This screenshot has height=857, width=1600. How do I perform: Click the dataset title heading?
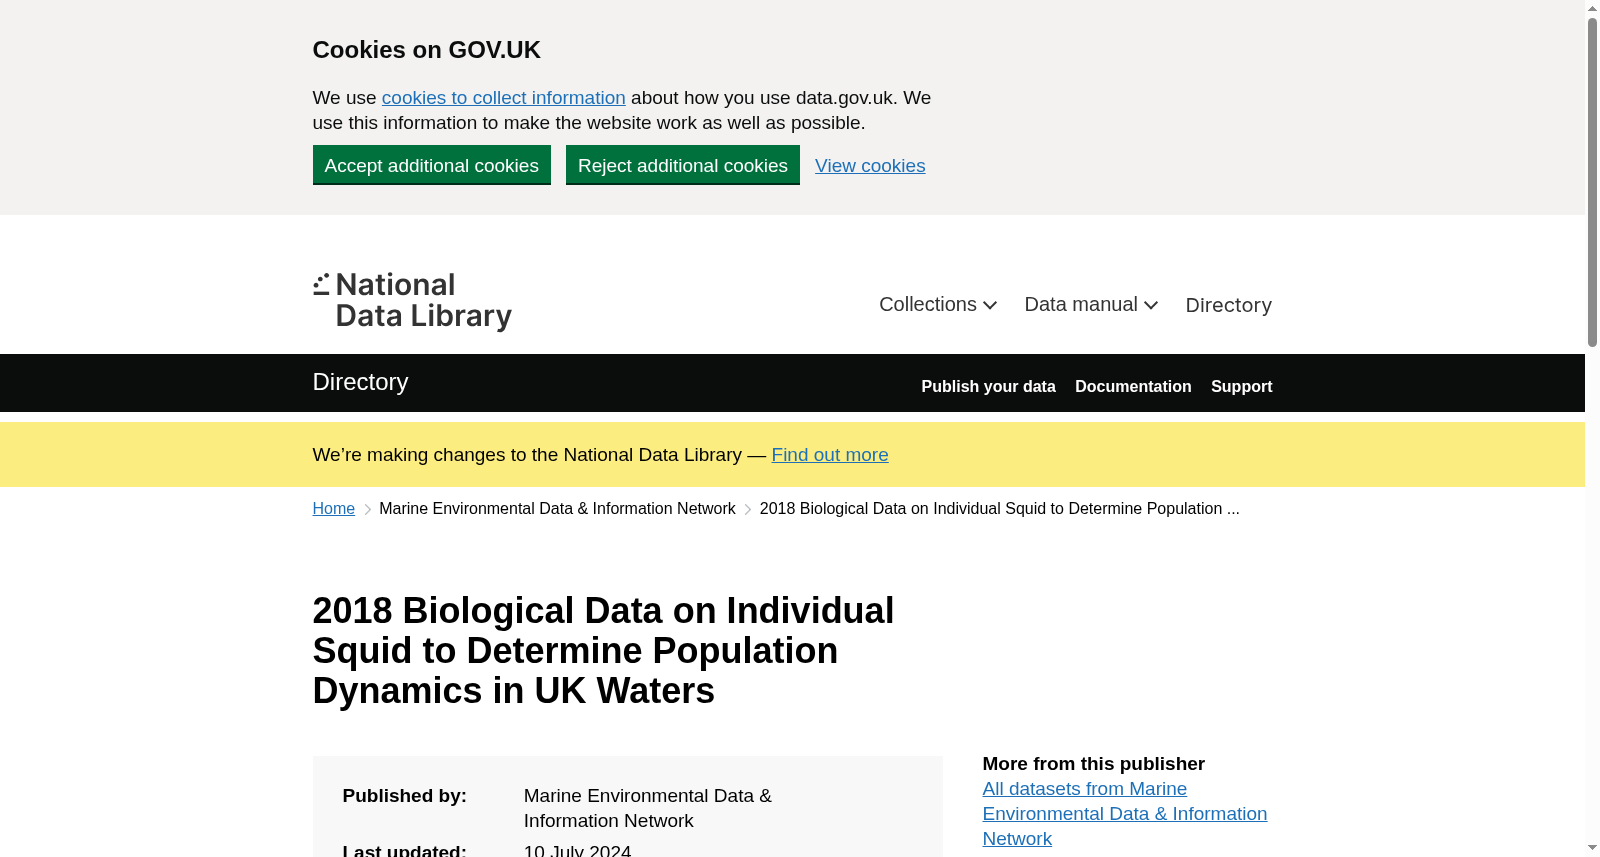603,651
